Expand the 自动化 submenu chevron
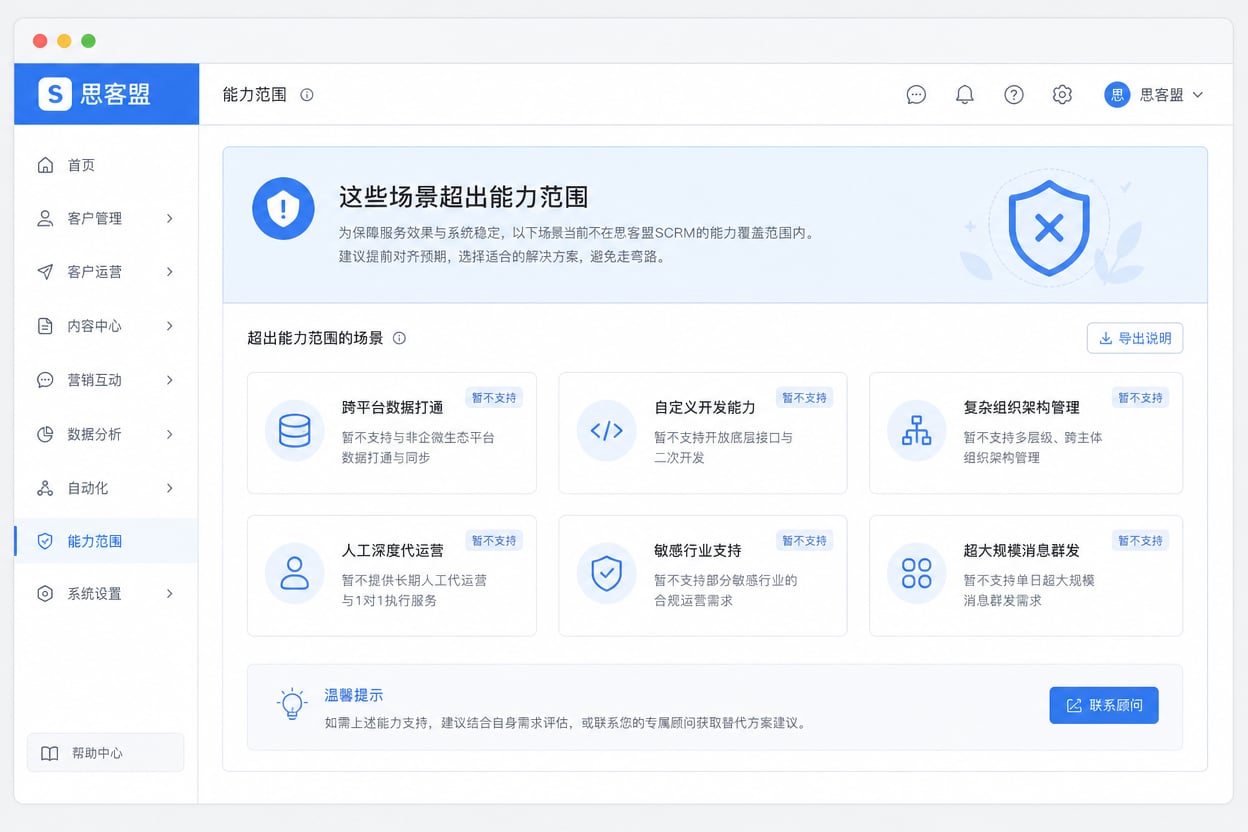The height and width of the screenshot is (832, 1248). pyautogui.click(x=170, y=488)
